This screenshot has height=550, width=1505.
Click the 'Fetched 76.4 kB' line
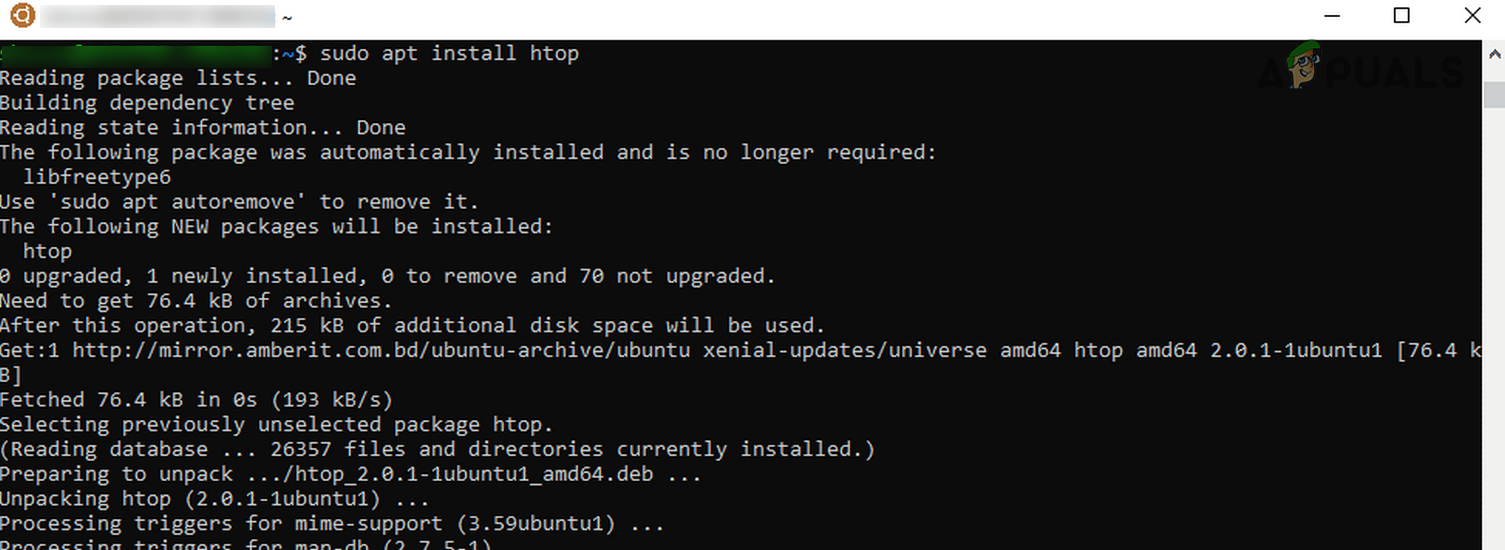(x=196, y=400)
